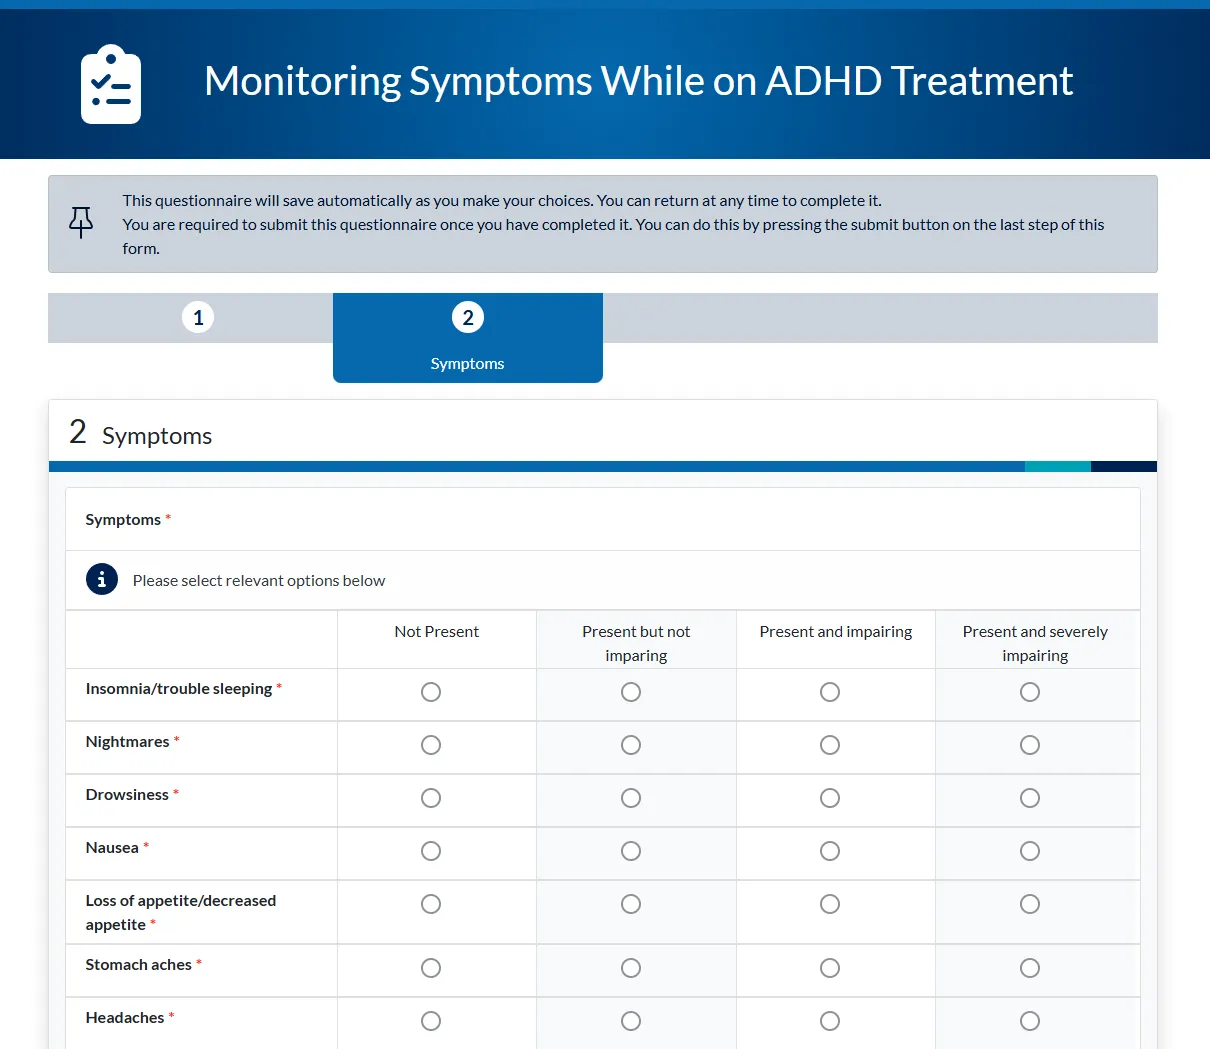Set Headaches to Not Present

[431, 1021]
